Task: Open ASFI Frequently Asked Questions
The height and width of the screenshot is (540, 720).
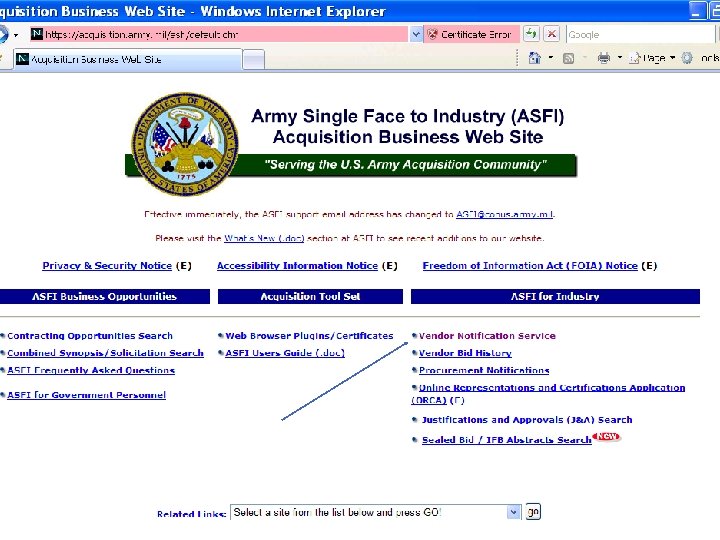Action: point(91,370)
